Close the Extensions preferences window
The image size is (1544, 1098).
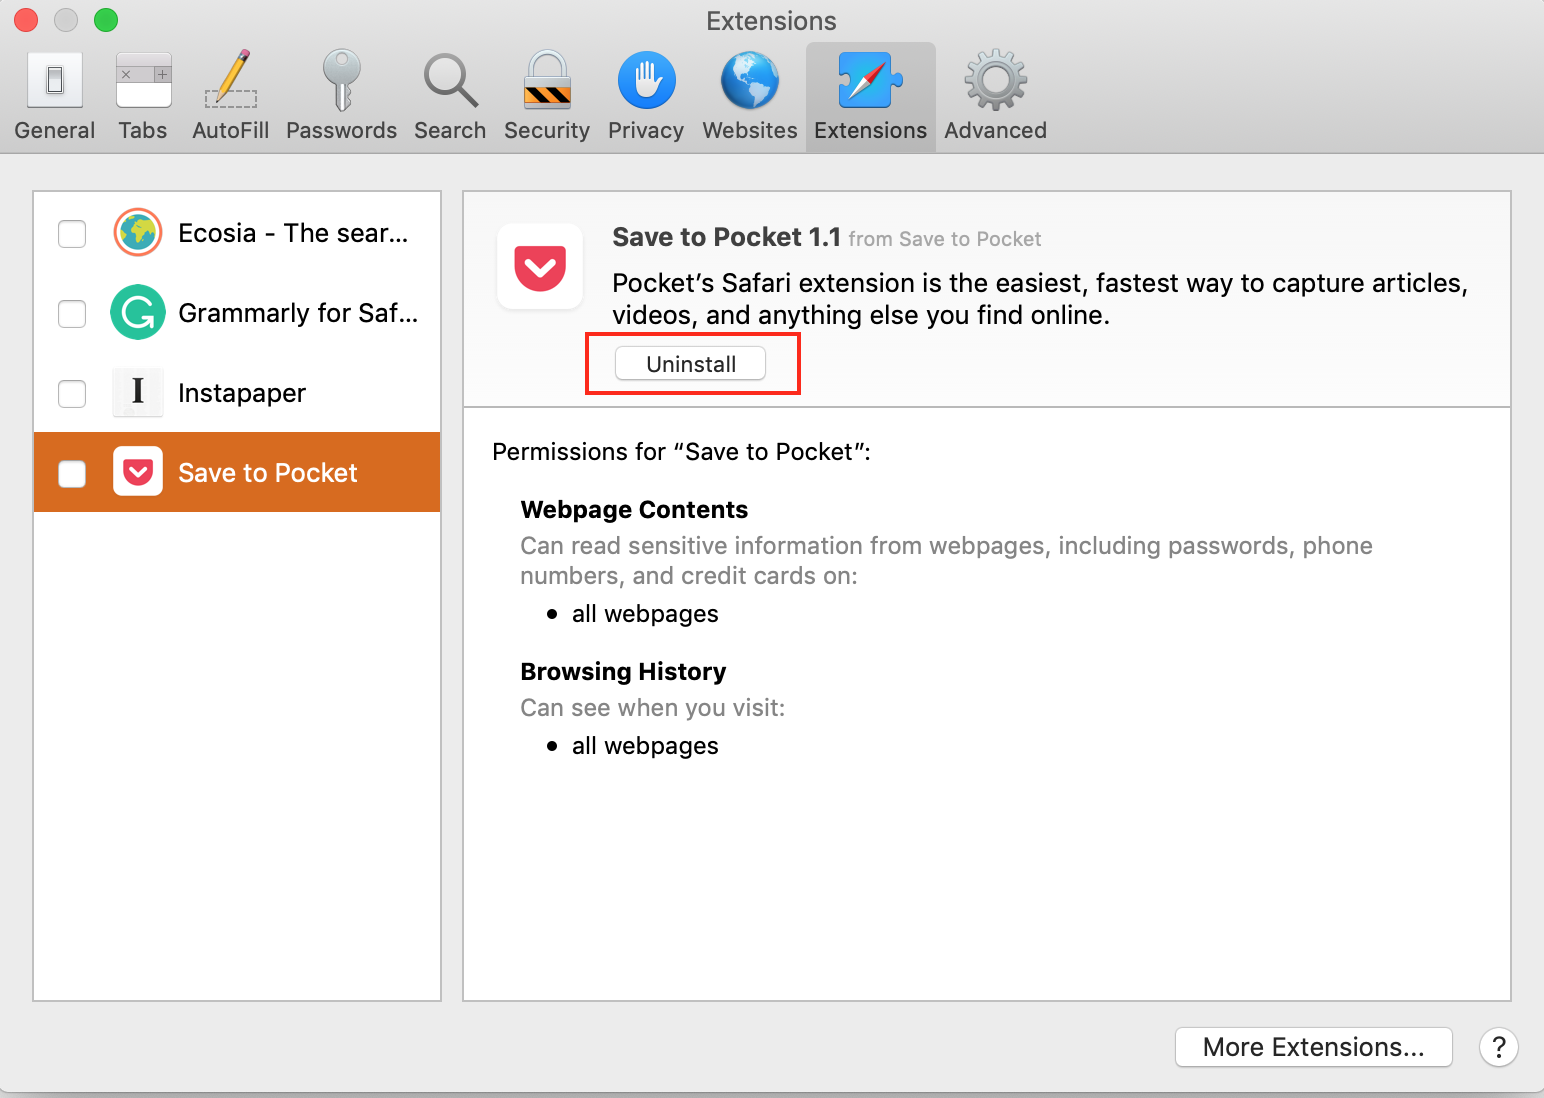[x=26, y=20]
